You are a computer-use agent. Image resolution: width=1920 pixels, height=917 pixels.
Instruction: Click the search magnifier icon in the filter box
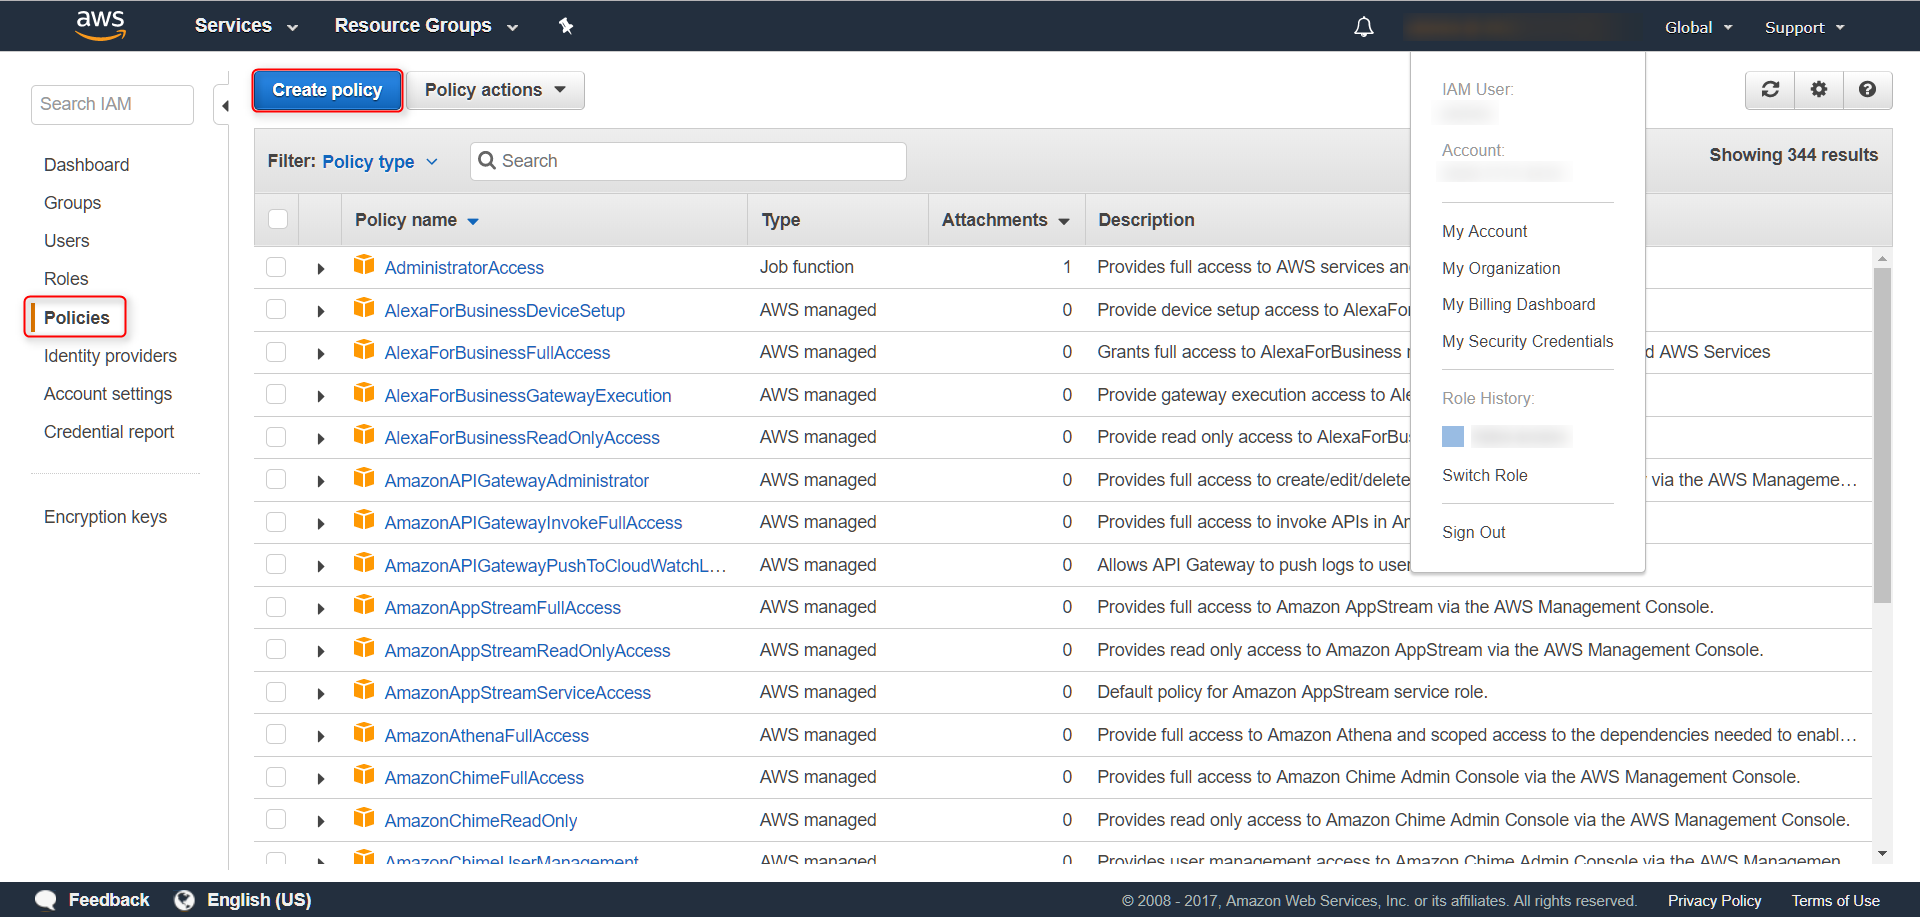(487, 161)
